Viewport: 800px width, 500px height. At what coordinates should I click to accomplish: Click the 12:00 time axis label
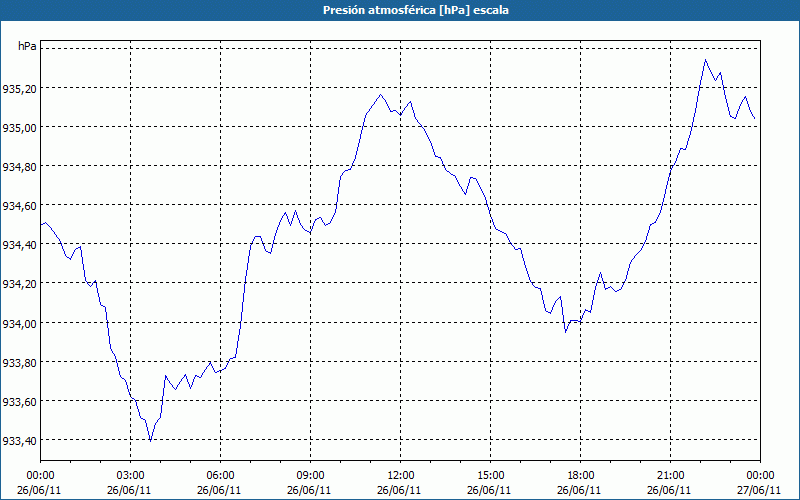pyautogui.click(x=401, y=476)
